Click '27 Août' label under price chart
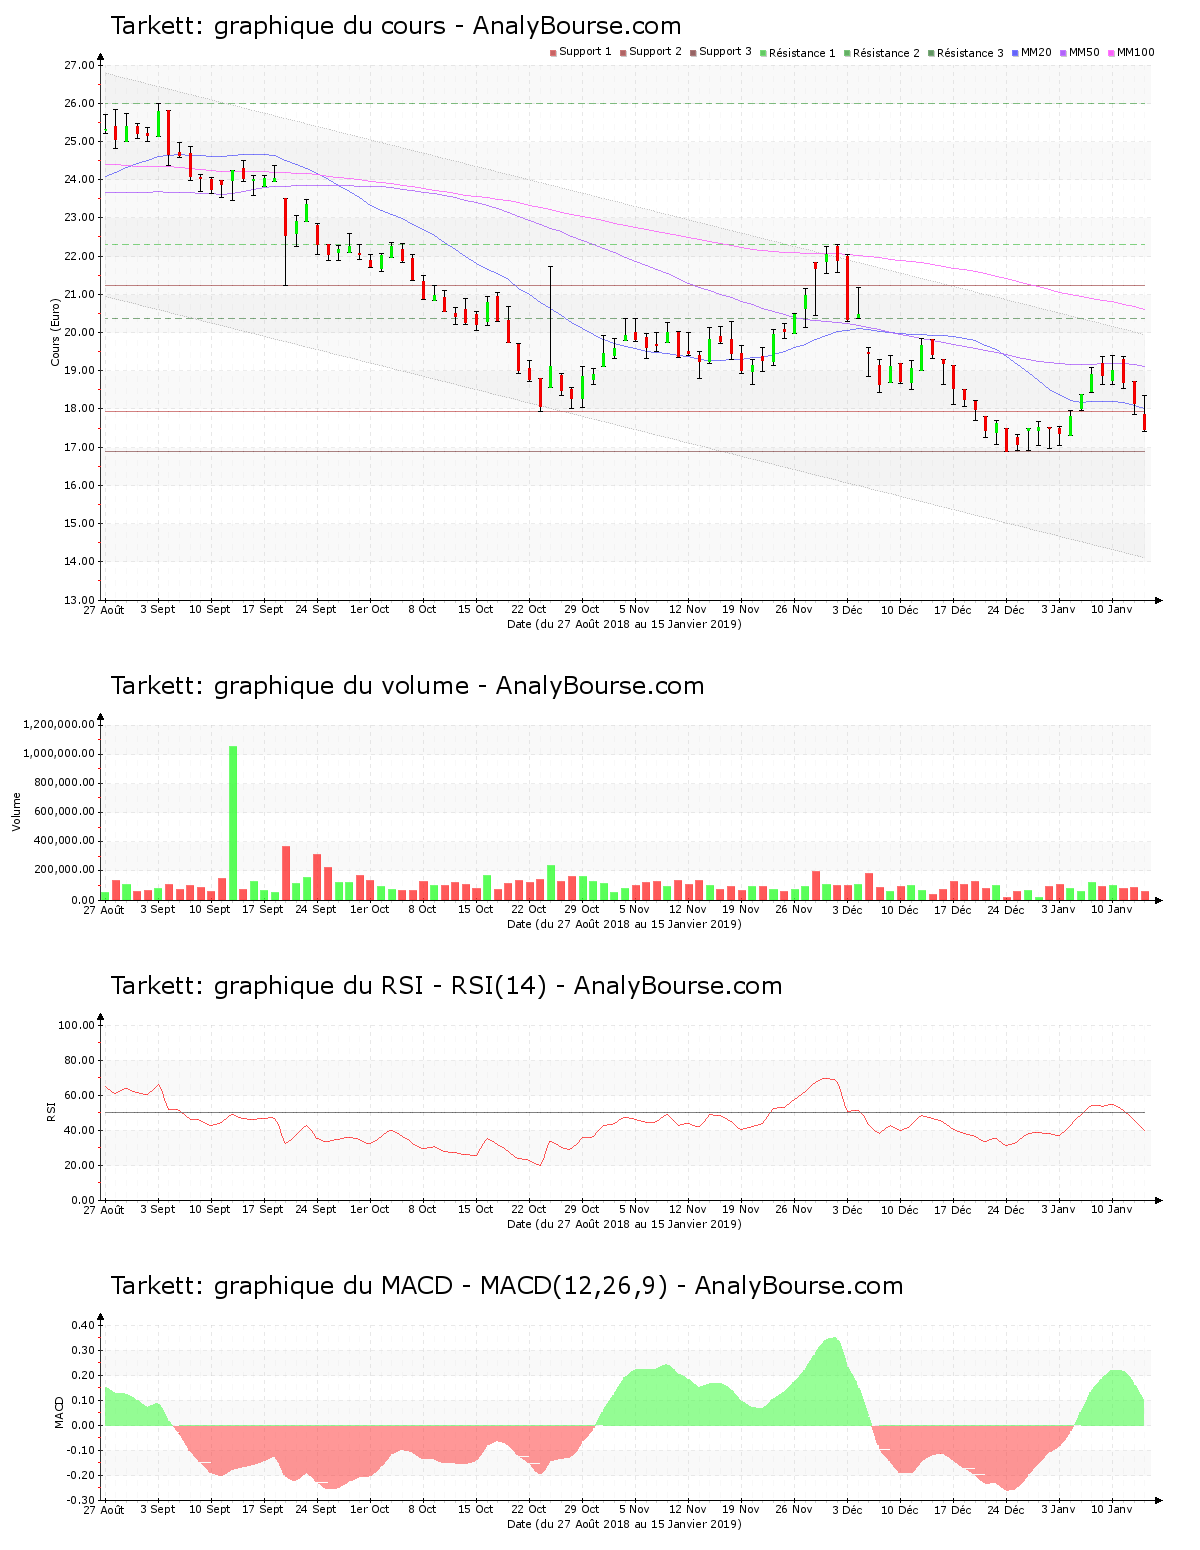The image size is (1200, 1550). 104,609
